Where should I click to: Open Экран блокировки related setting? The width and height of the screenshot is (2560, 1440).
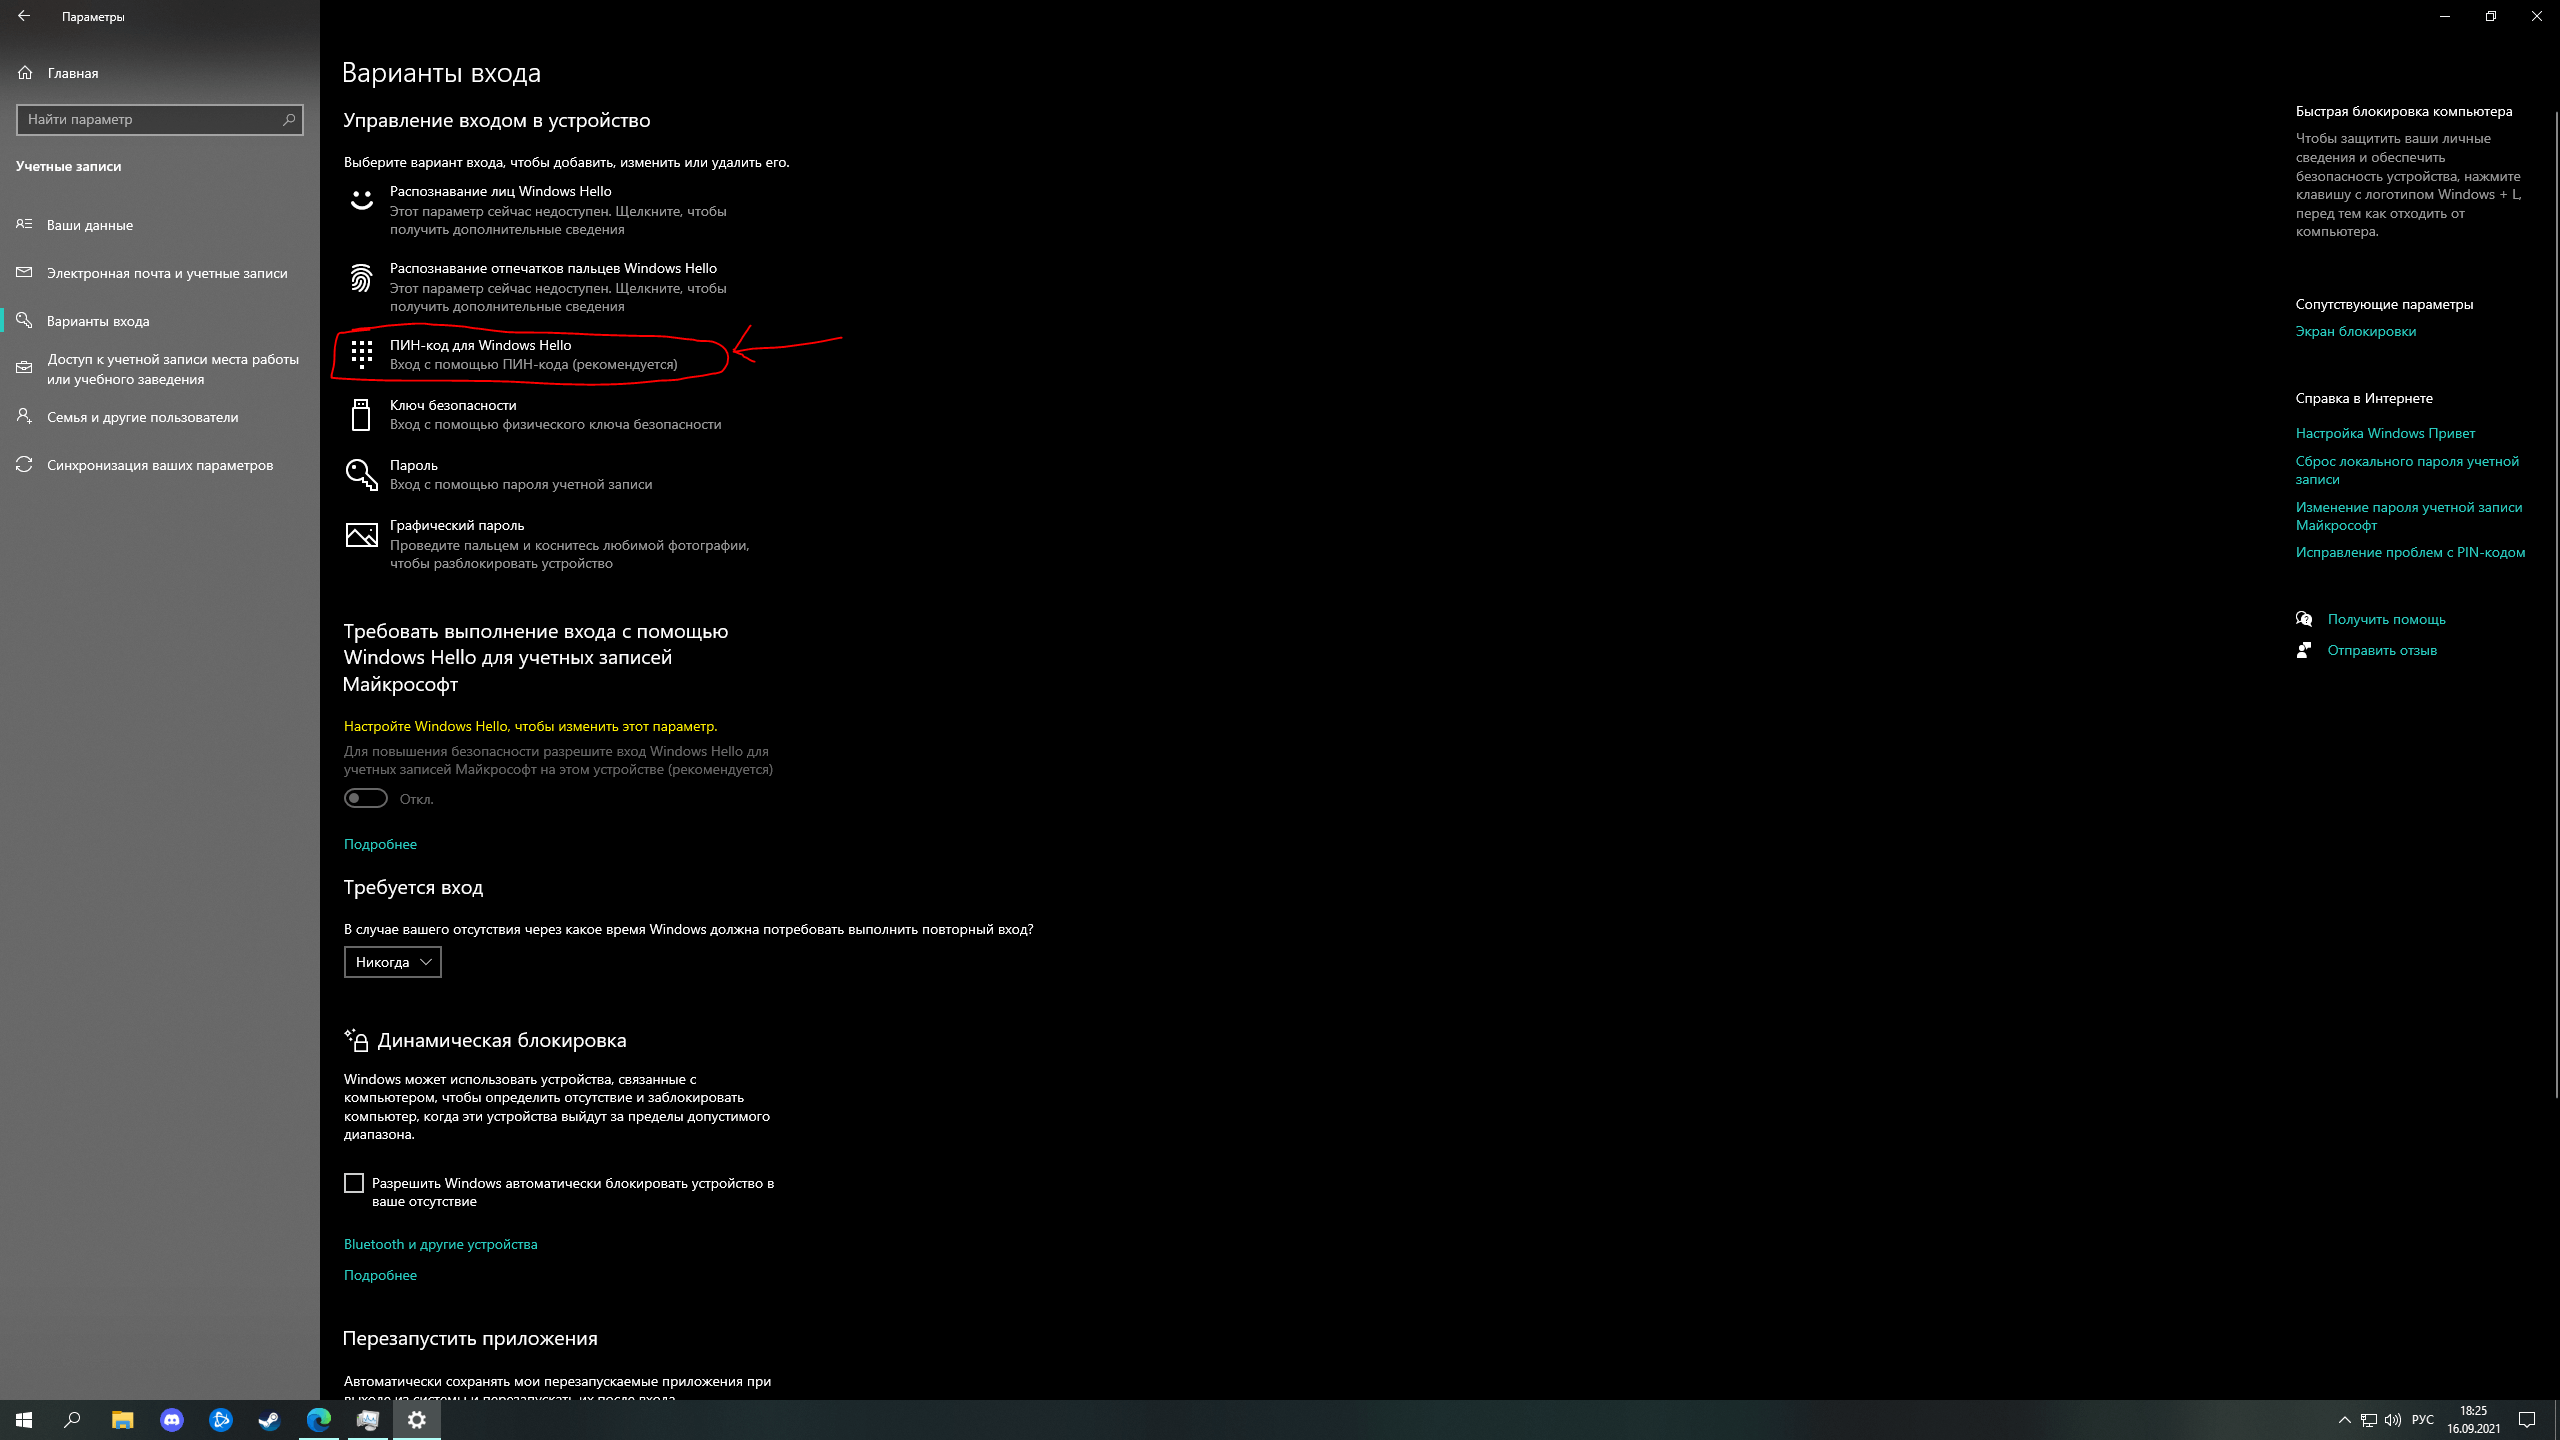(2355, 331)
